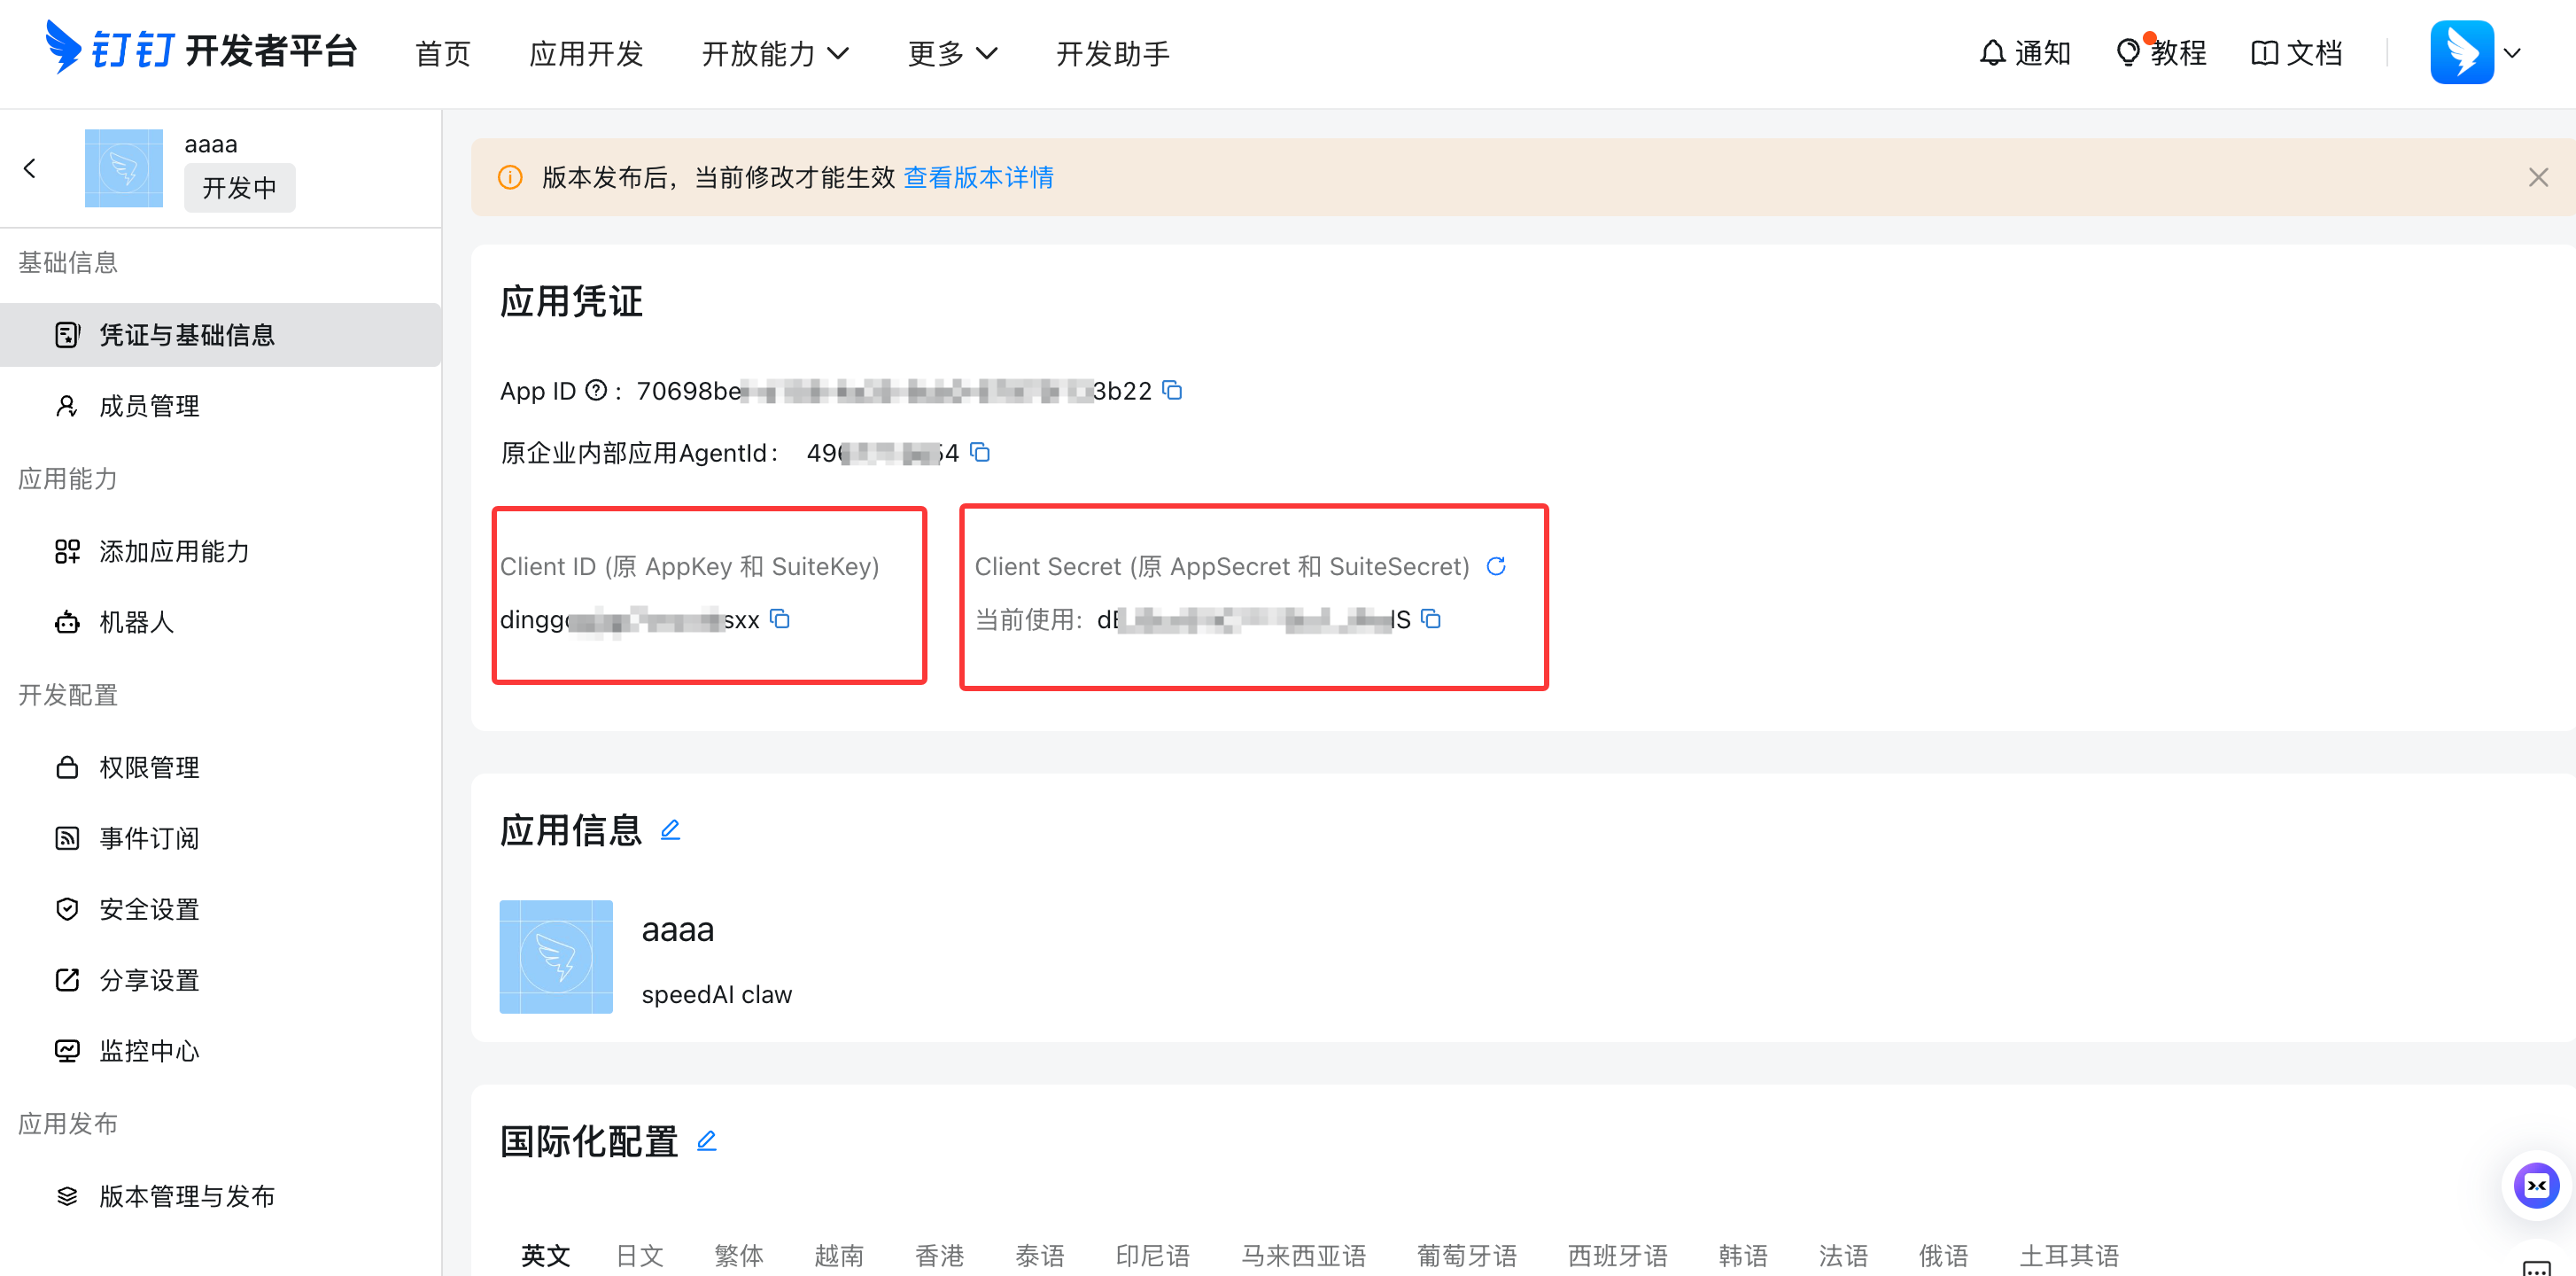Expand the 更多 dropdown menu
Image resolution: width=2576 pixels, height=1276 pixels.
[x=952, y=53]
